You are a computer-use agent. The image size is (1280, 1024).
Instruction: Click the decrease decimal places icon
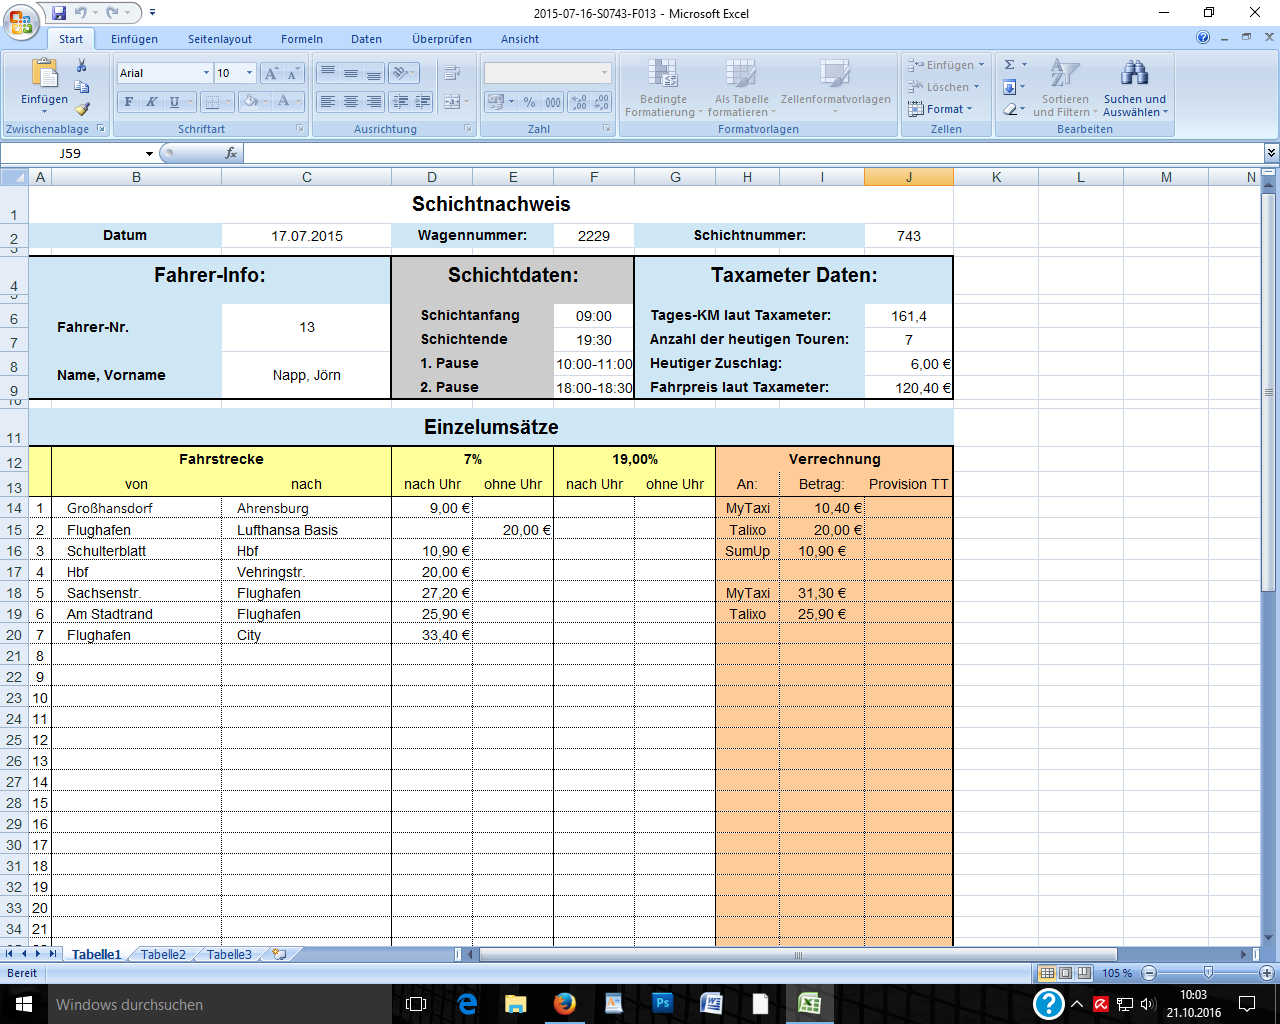click(601, 102)
